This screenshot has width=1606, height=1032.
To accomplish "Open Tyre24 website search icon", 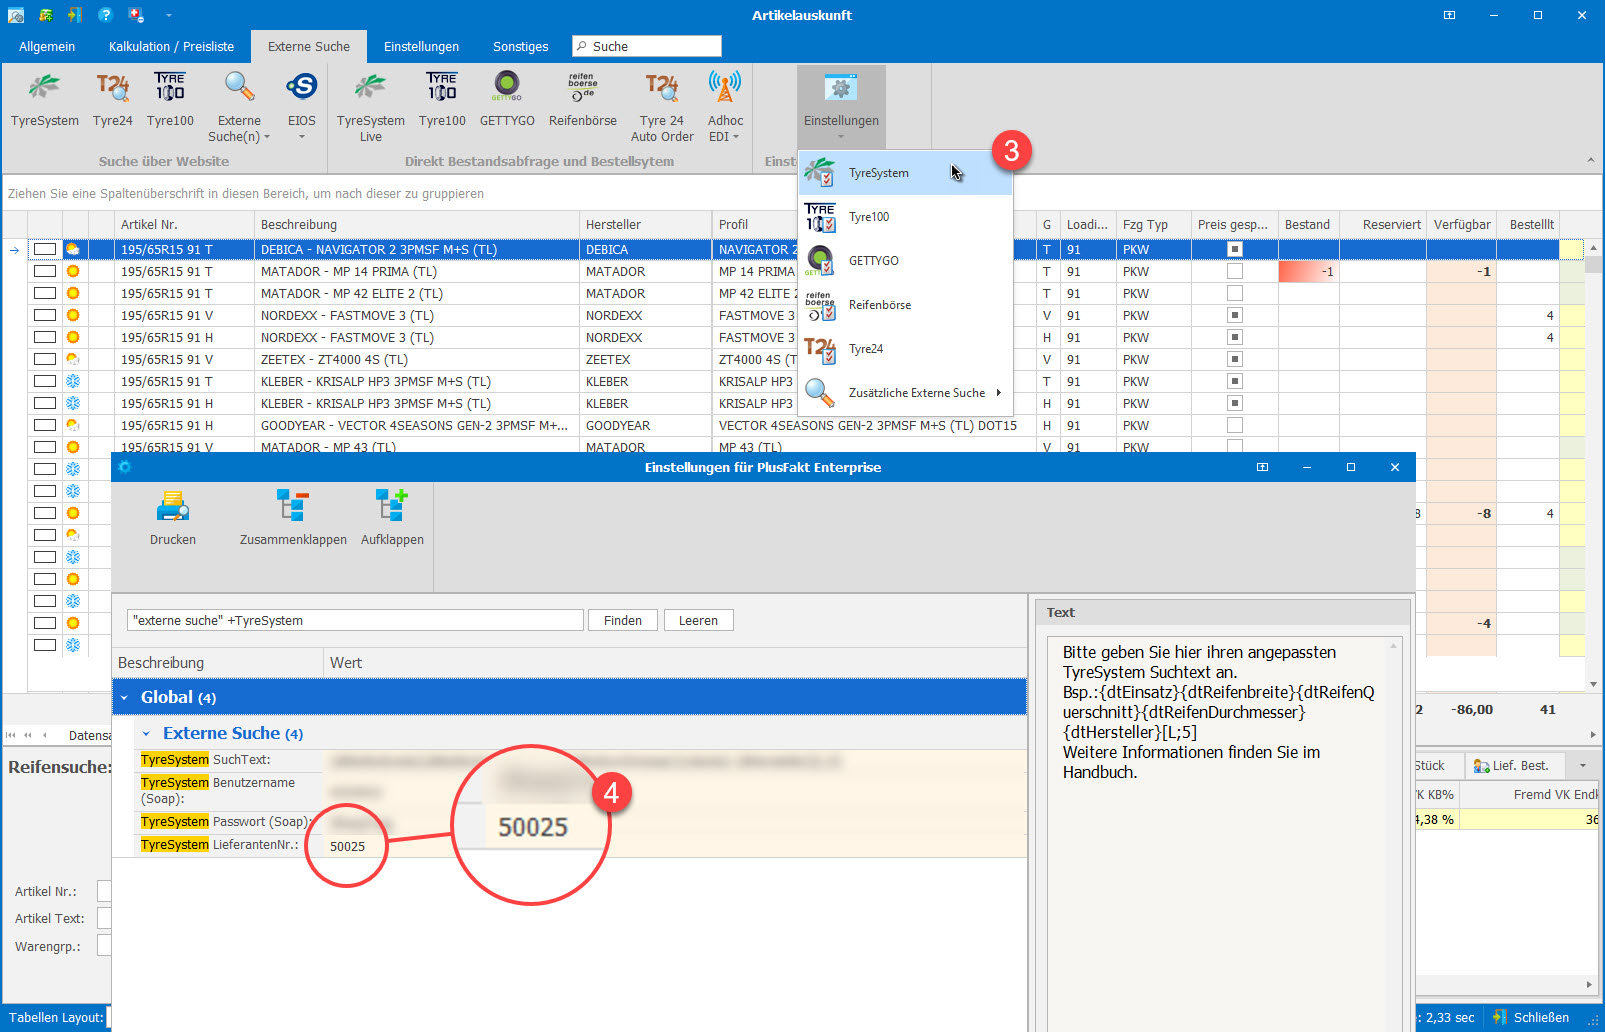I will point(112,100).
